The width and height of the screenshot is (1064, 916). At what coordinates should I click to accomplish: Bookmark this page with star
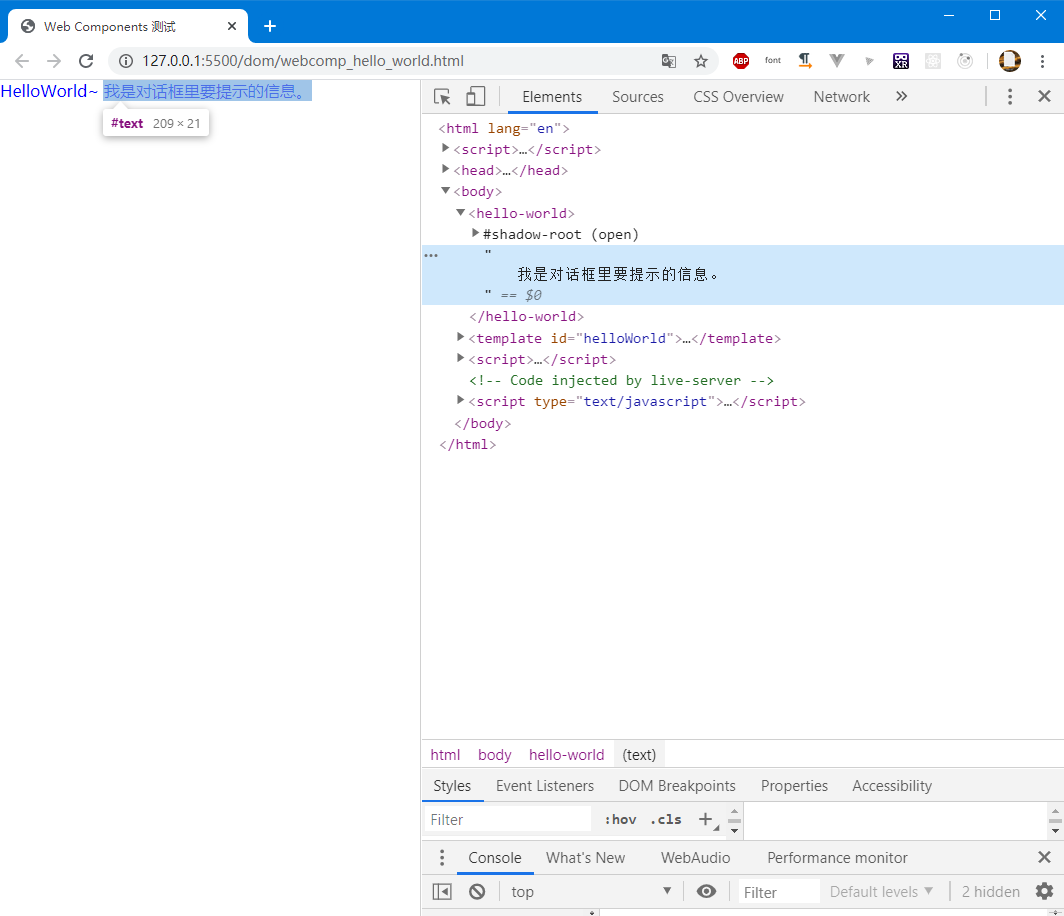tap(701, 61)
